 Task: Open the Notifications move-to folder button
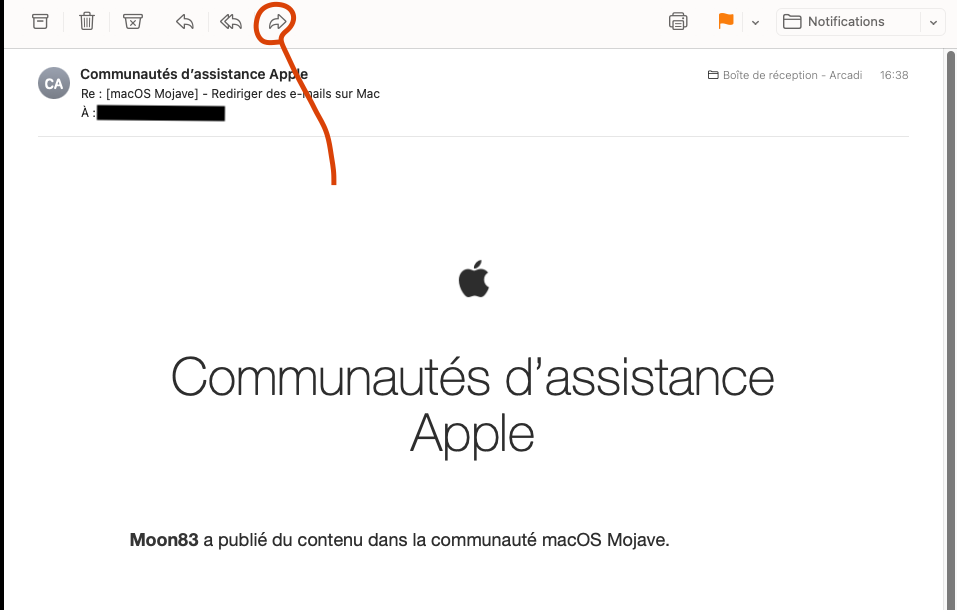[848, 22]
